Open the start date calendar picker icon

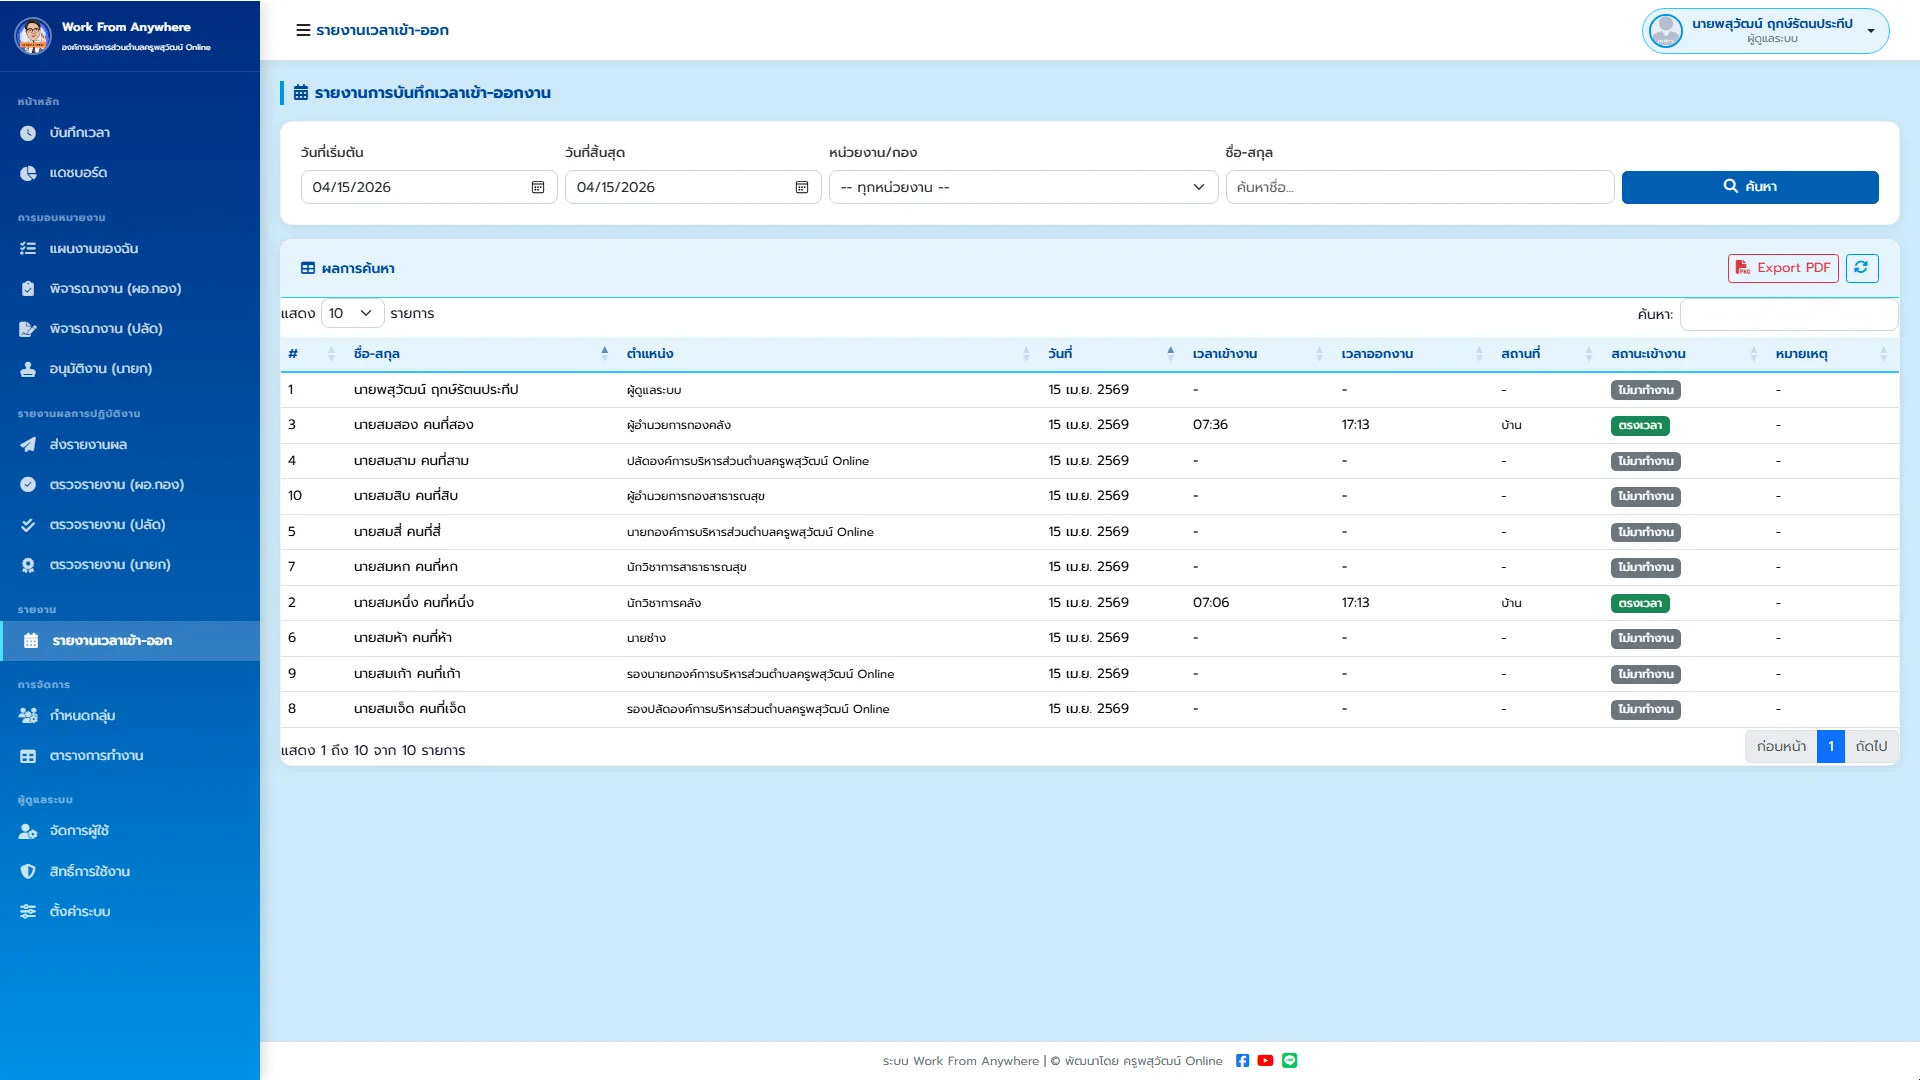tap(538, 187)
